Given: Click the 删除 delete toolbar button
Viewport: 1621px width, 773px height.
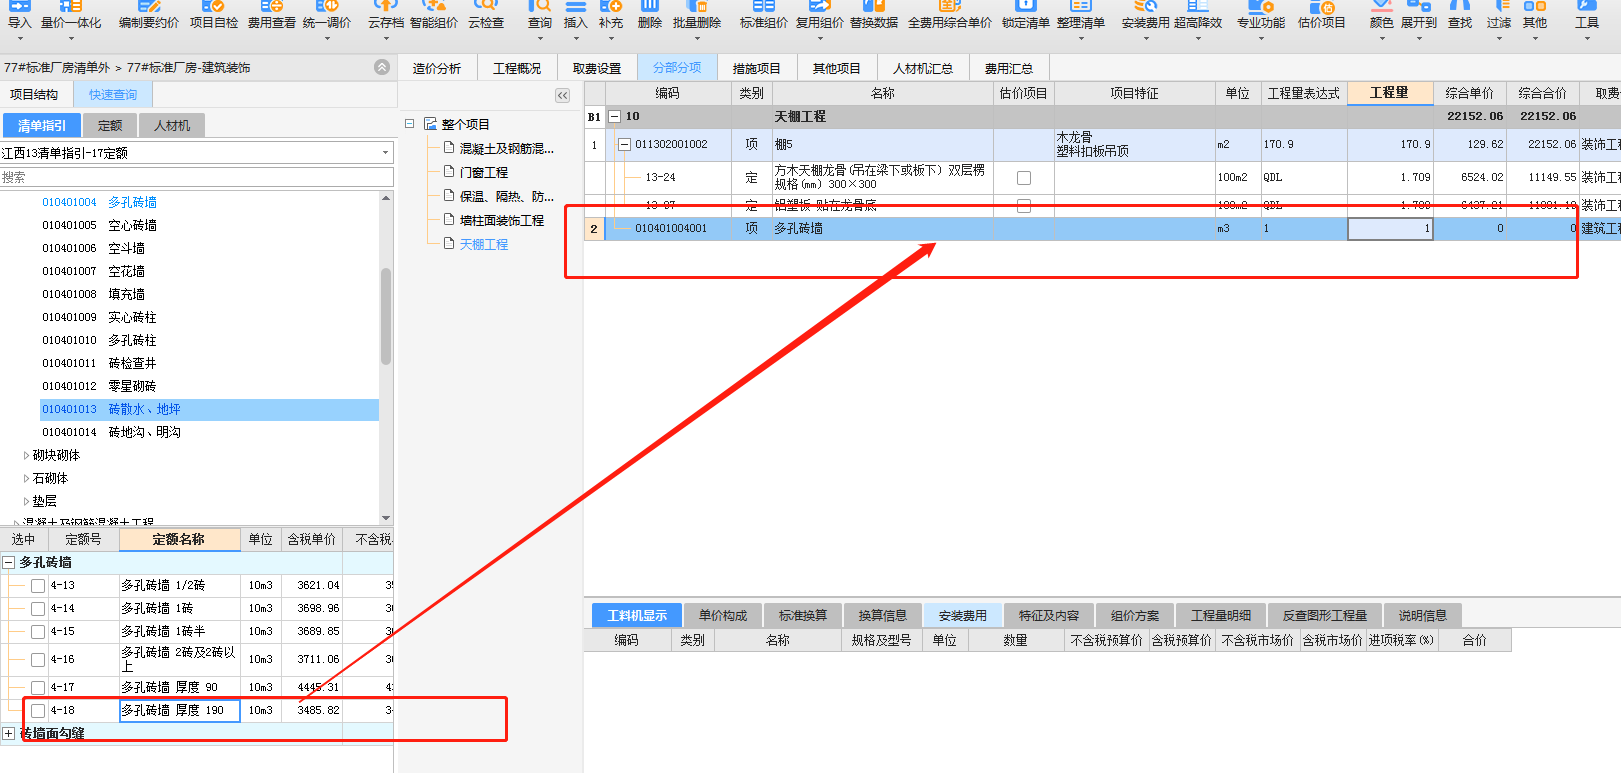Looking at the screenshot, I should pyautogui.click(x=649, y=15).
